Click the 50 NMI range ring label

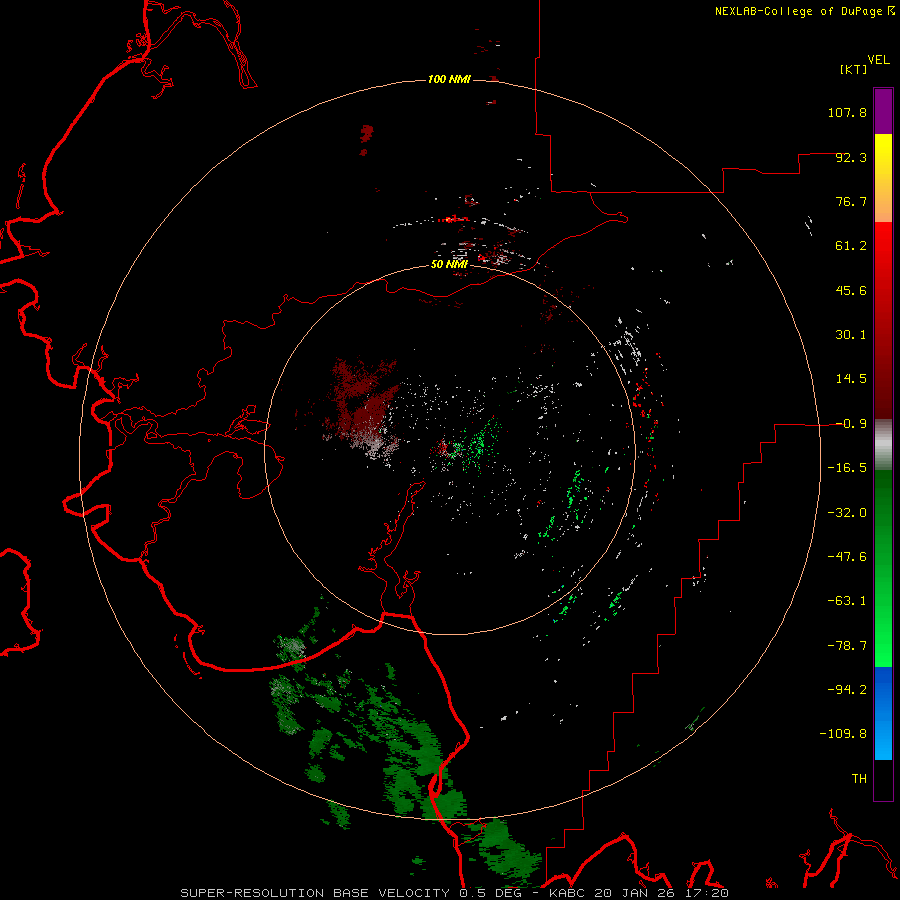(449, 264)
